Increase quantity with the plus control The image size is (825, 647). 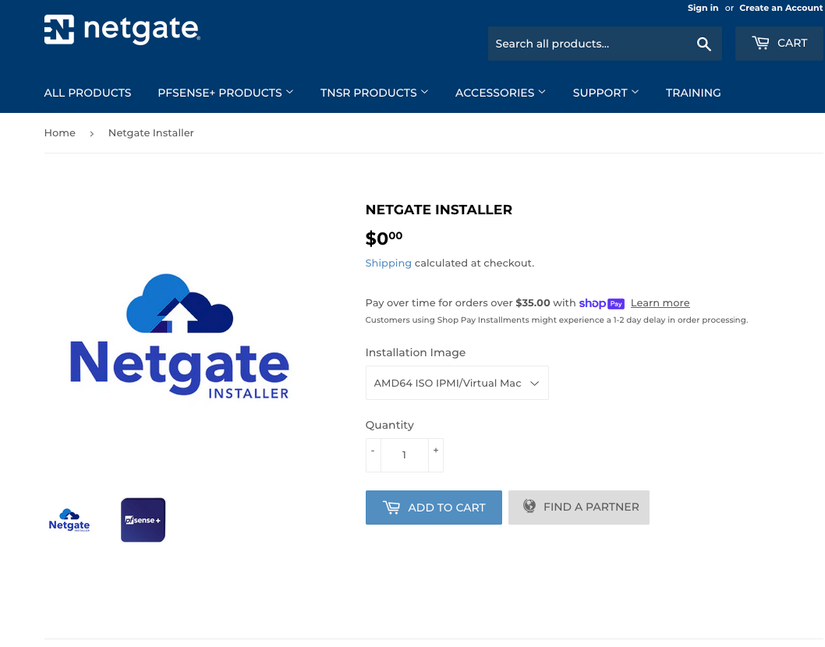tap(435, 454)
